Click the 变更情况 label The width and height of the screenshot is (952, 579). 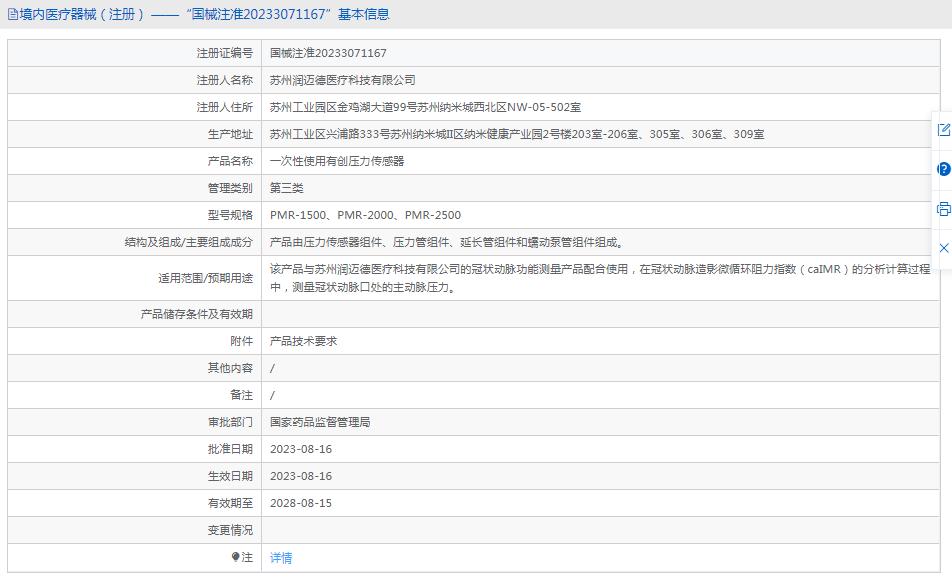coord(230,530)
